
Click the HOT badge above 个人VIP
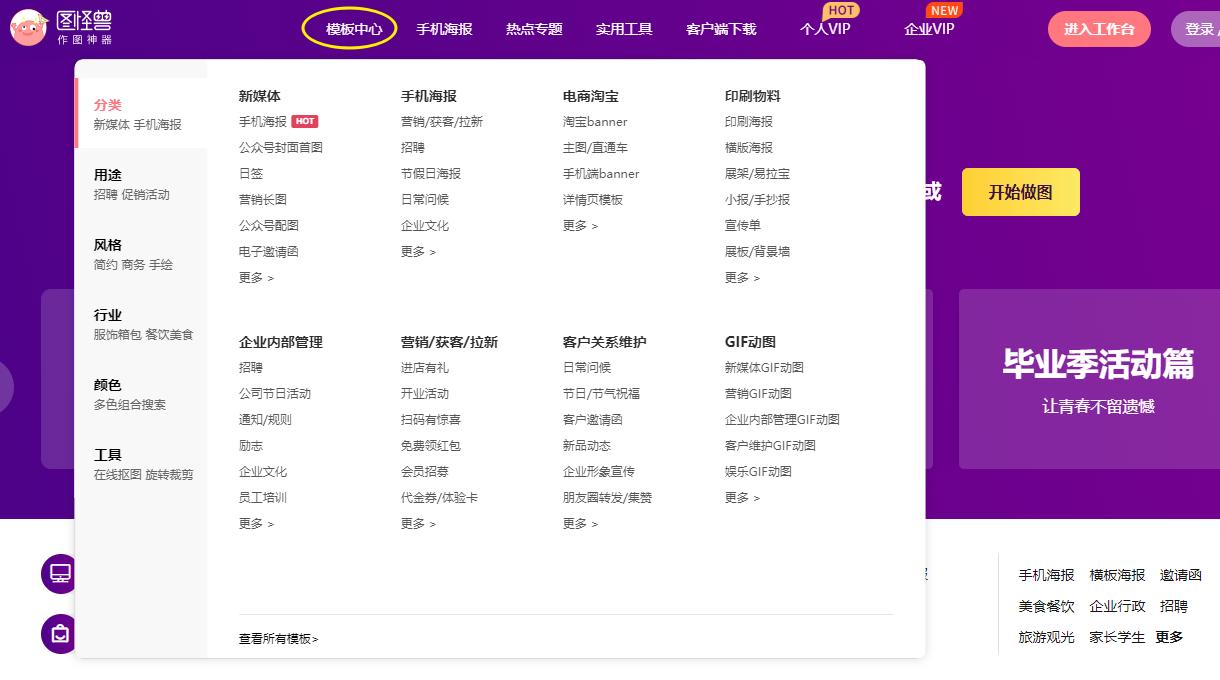tap(842, 11)
